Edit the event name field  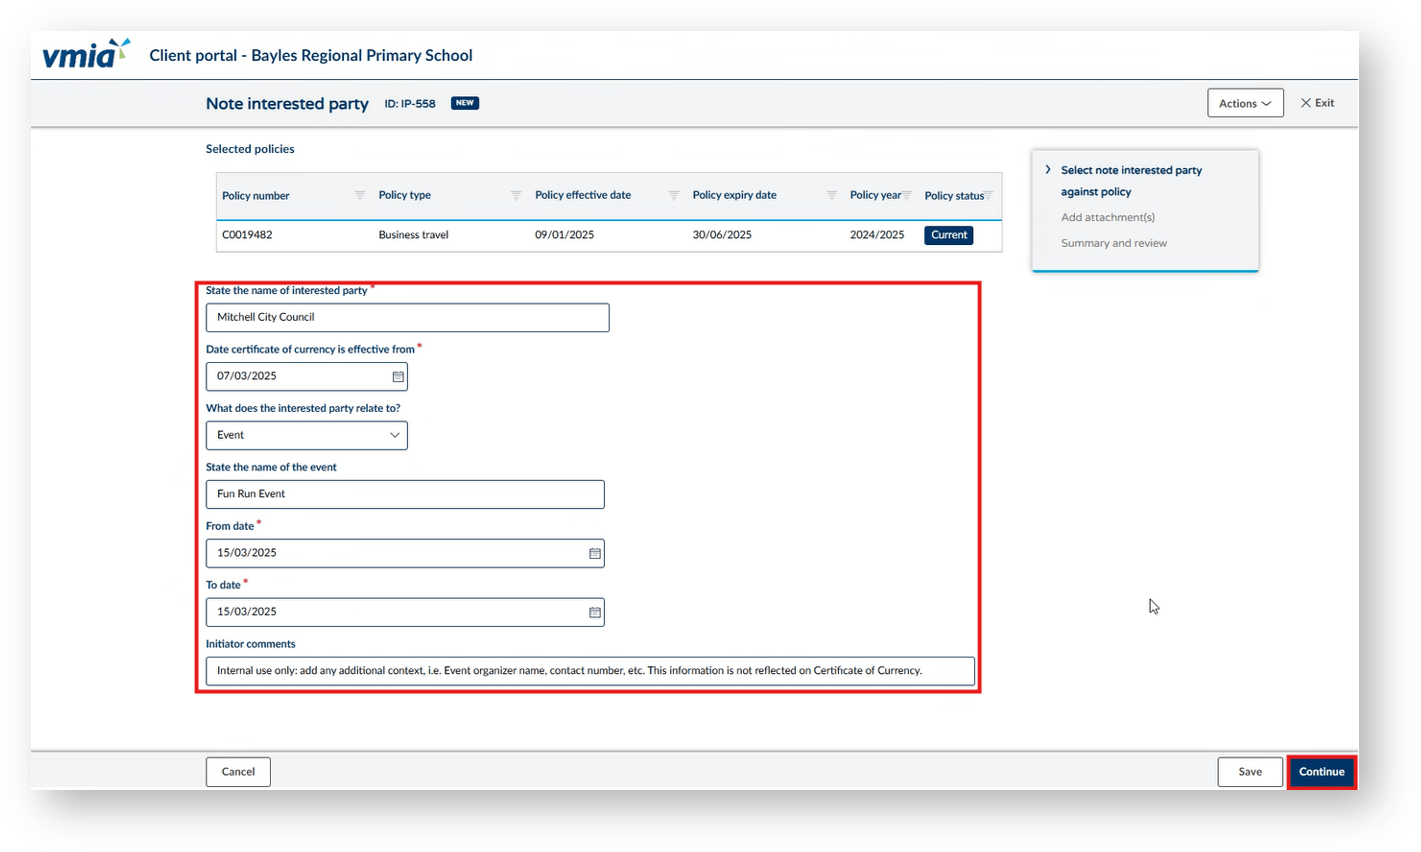tap(405, 494)
